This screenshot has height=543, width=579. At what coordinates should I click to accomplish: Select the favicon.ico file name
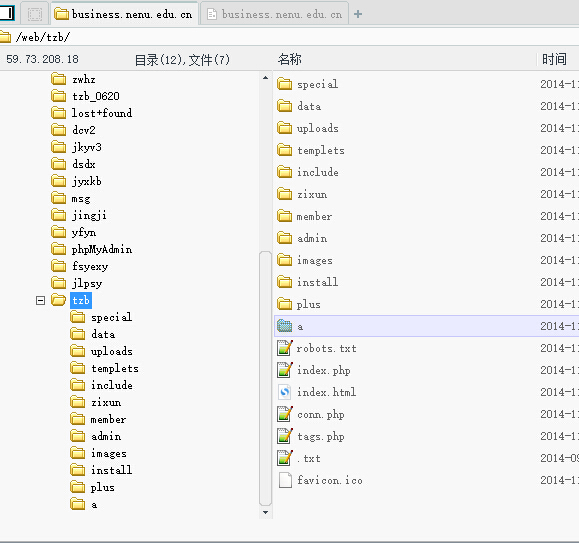click(x=330, y=480)
